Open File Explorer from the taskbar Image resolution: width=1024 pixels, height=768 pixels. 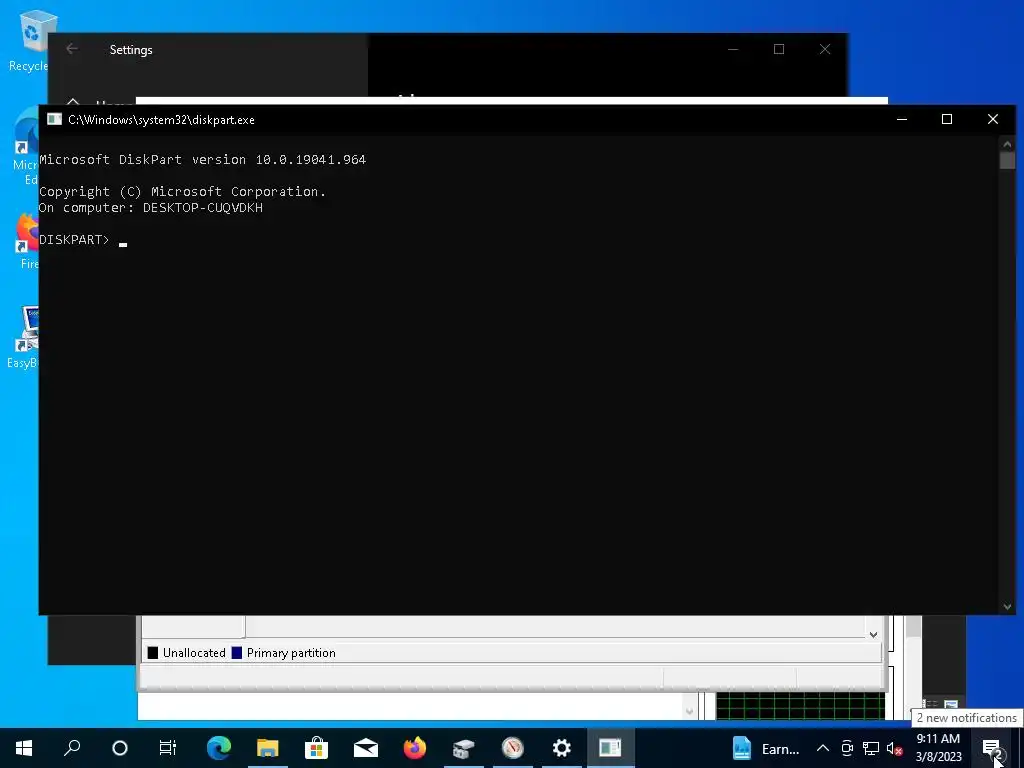click(x=268, y=748)
